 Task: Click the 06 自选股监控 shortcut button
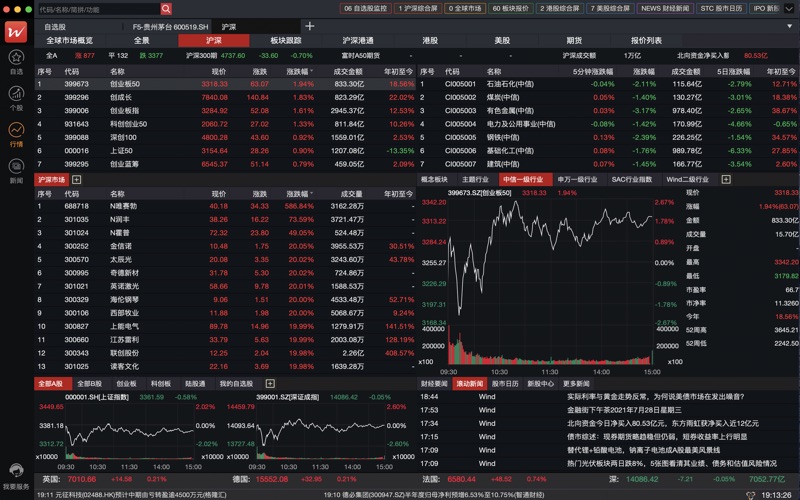(x=365, y=9)
